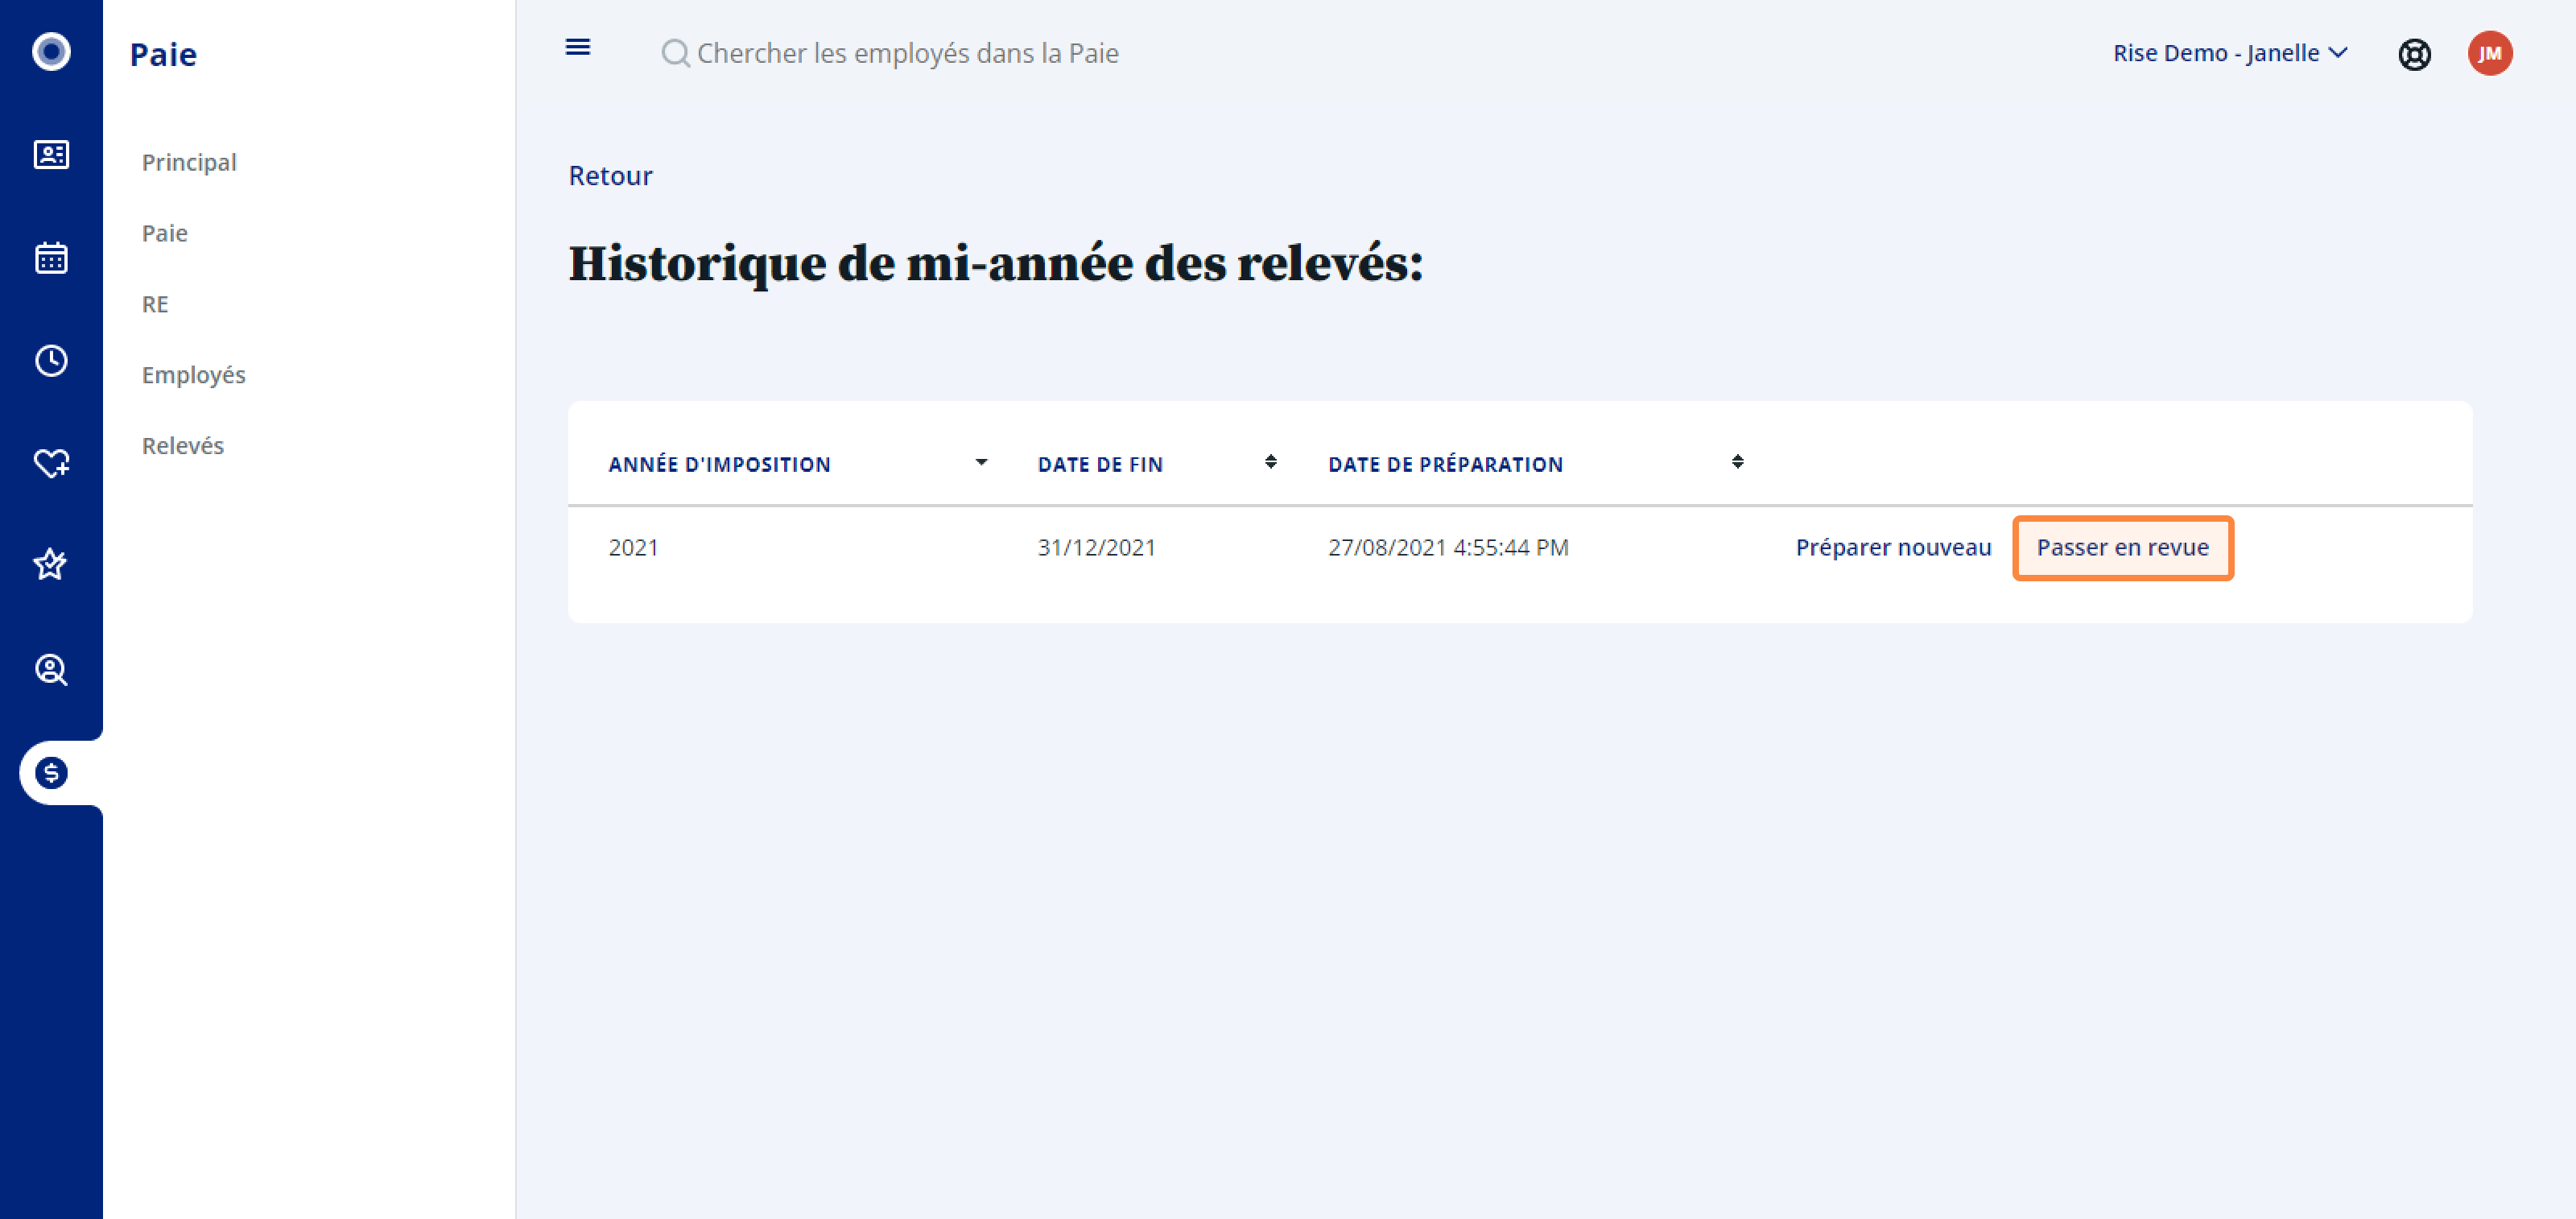2576x1219 pixels.
Task: Click the search magnifier icon
Action: click(675, 53)
